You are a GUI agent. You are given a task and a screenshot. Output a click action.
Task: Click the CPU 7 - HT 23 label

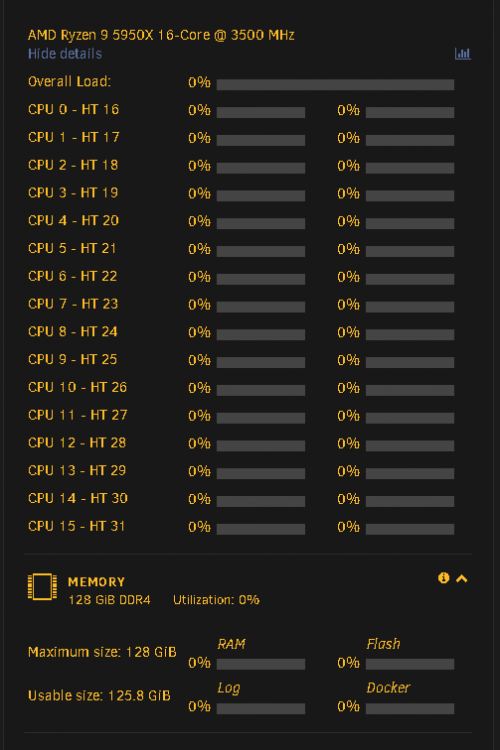pyautogui.click(x=73, y=304)
